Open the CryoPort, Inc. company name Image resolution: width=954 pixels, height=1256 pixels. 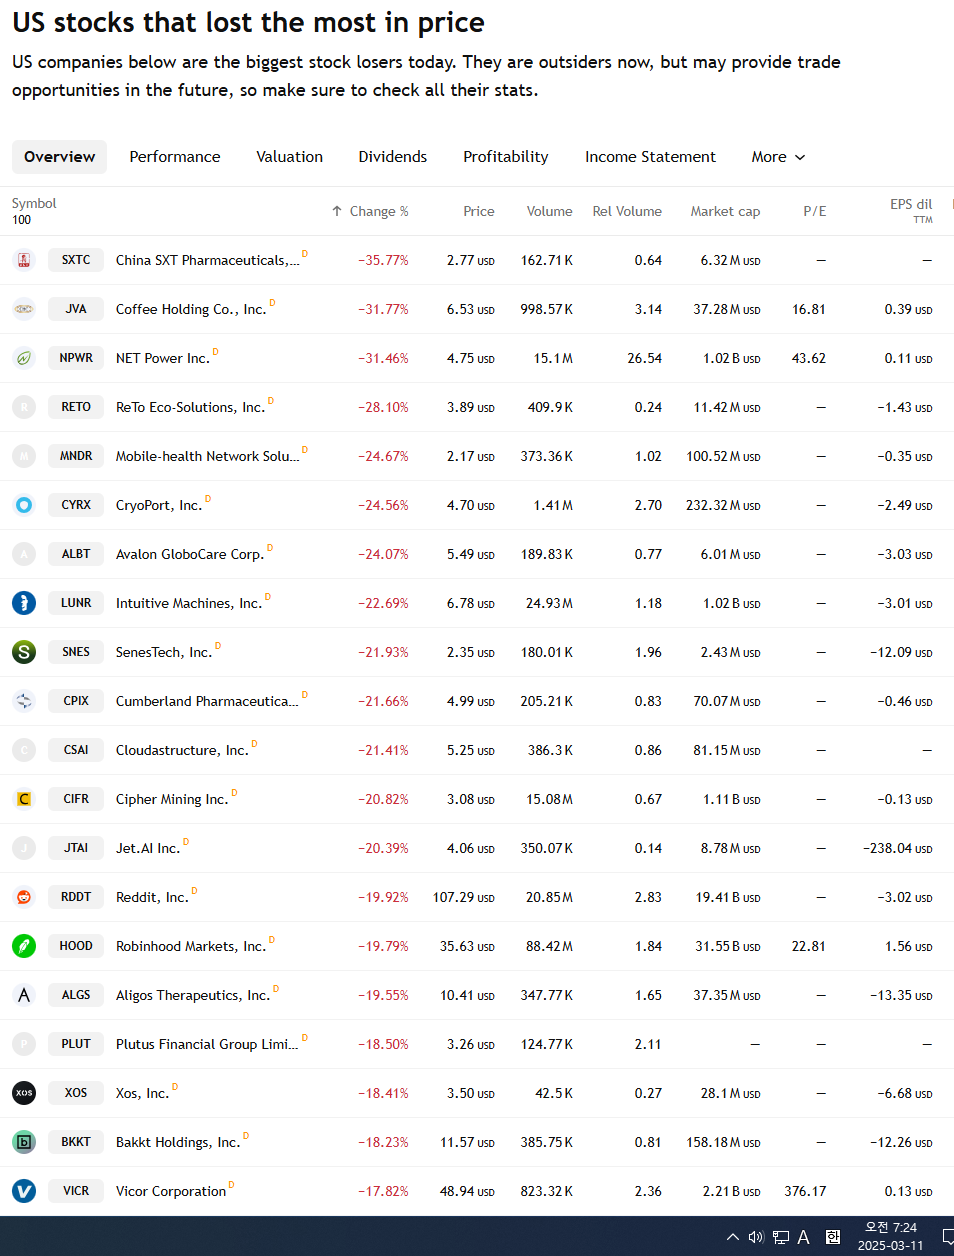[x=159, y=505]
